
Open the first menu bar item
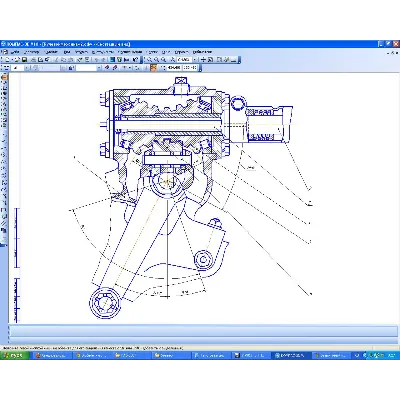pyautogui.click(x=14, y=52)
